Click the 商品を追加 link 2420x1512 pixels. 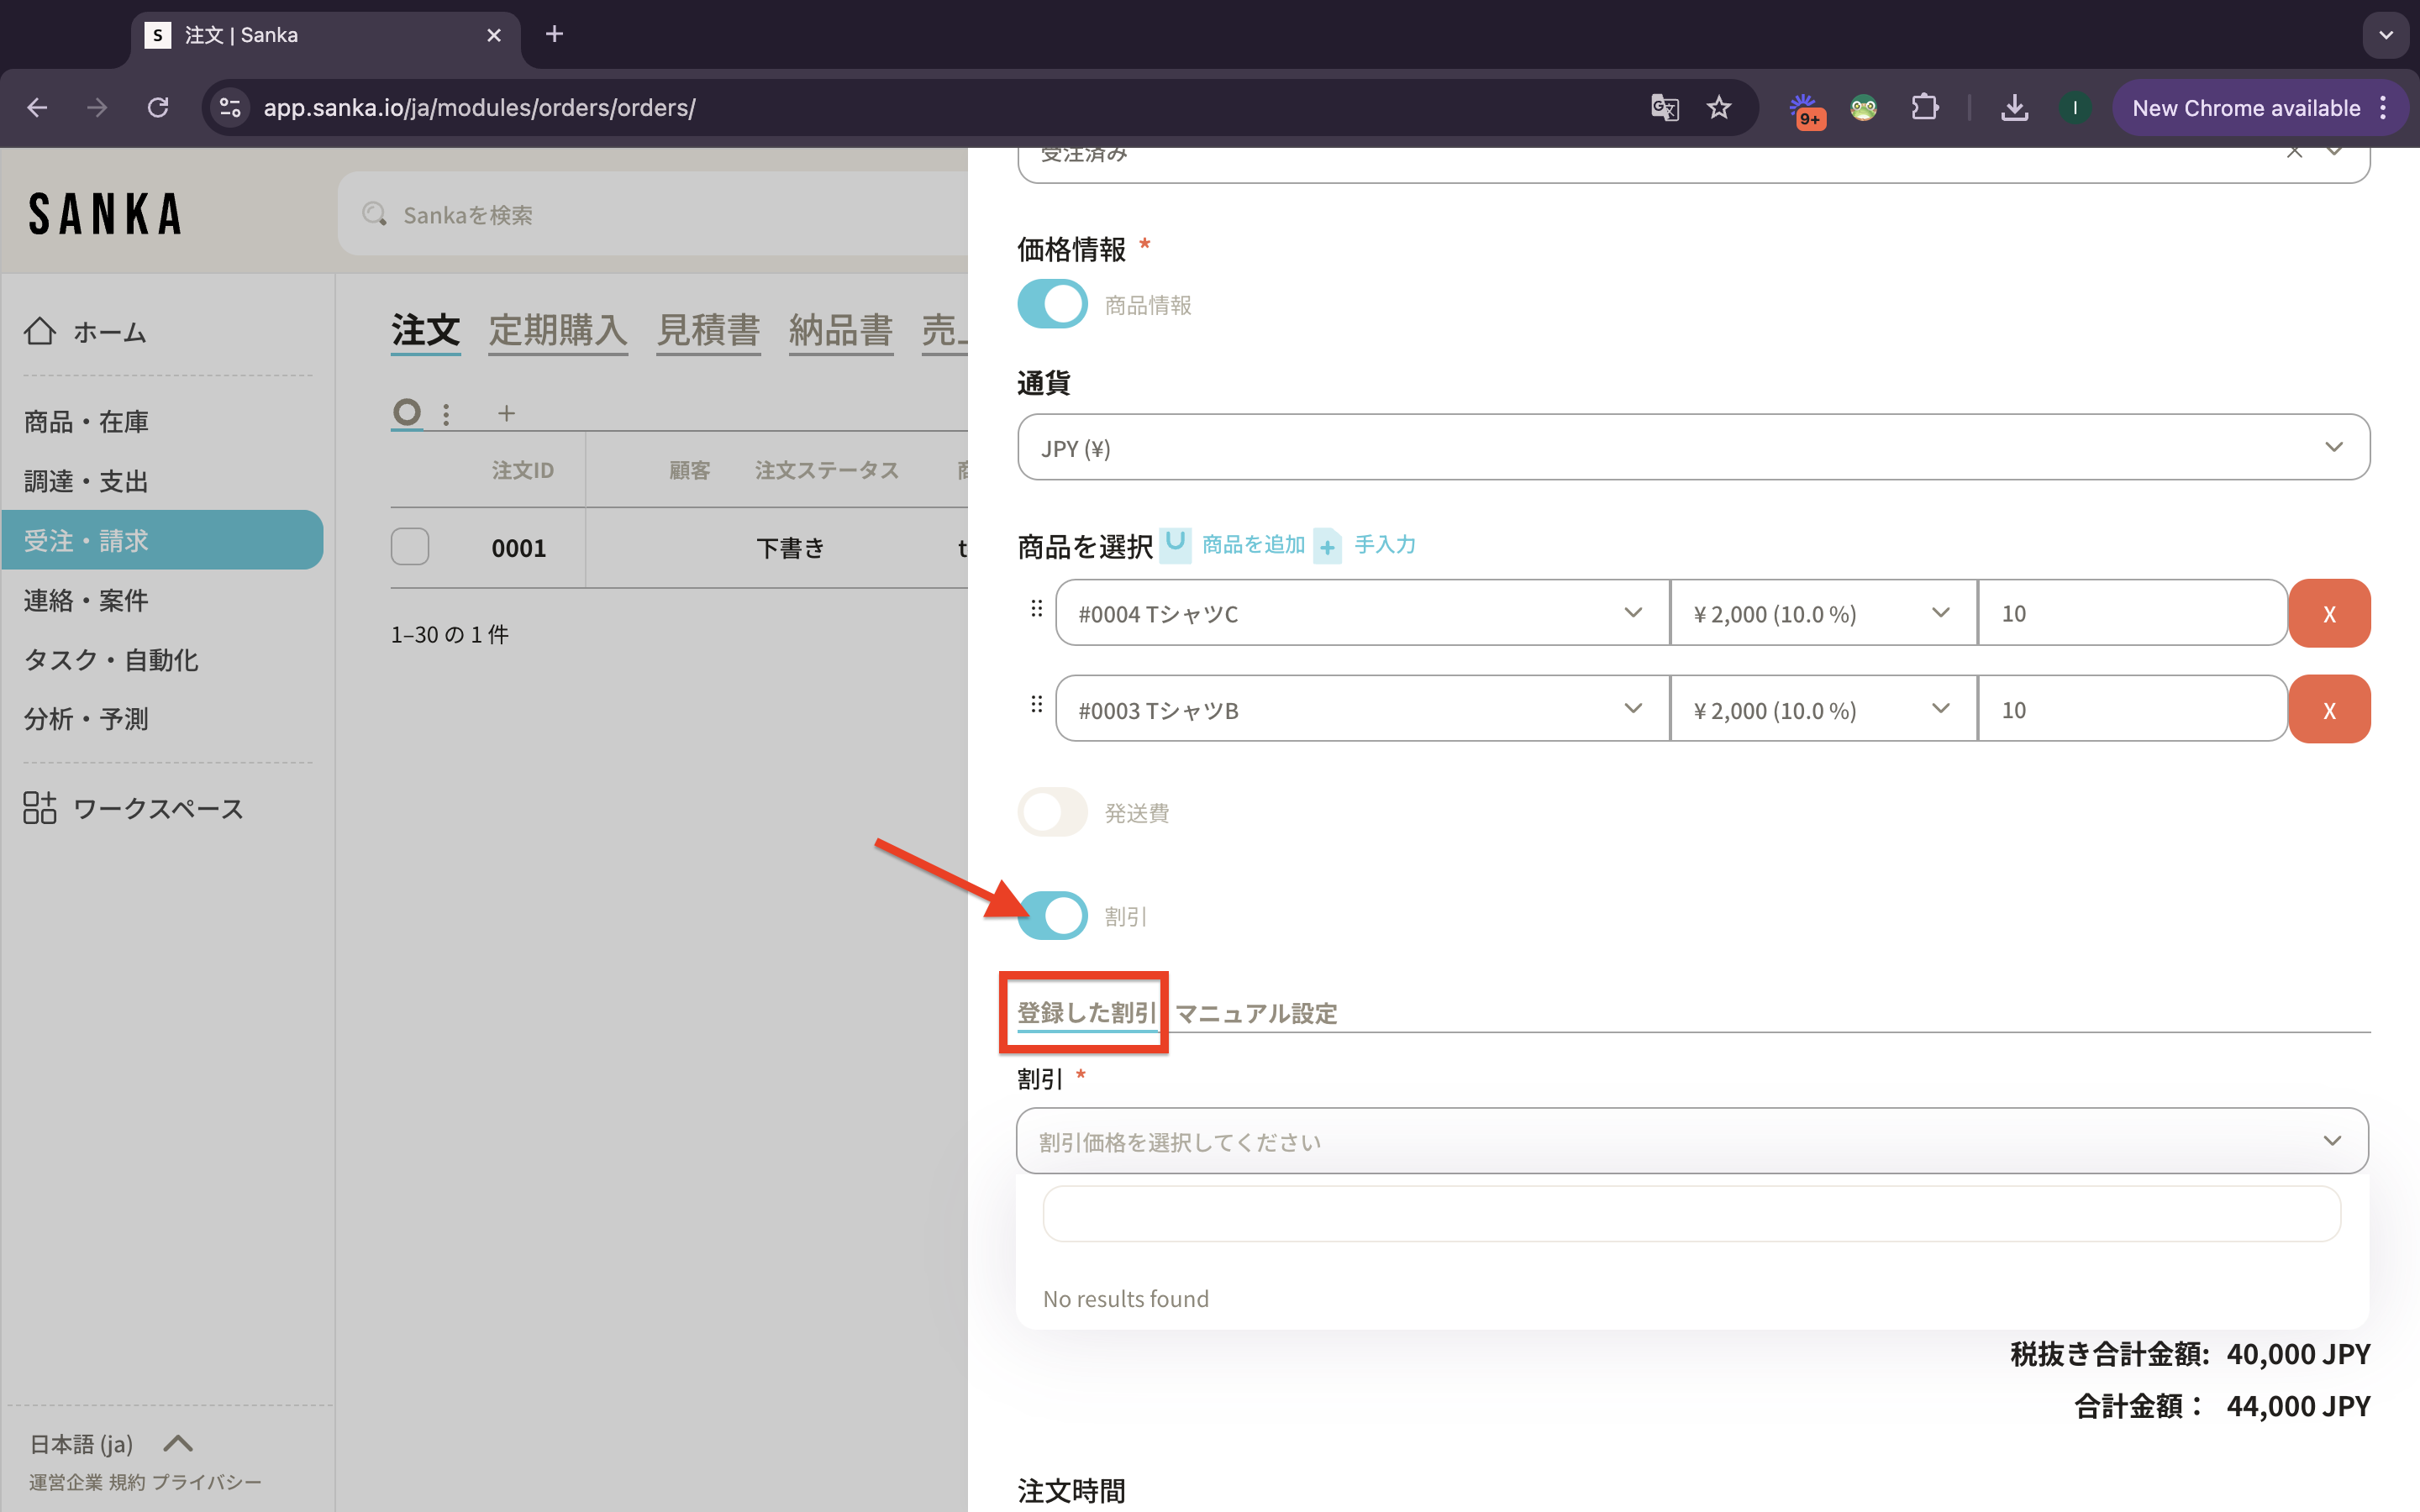[x=1253, y=544]
